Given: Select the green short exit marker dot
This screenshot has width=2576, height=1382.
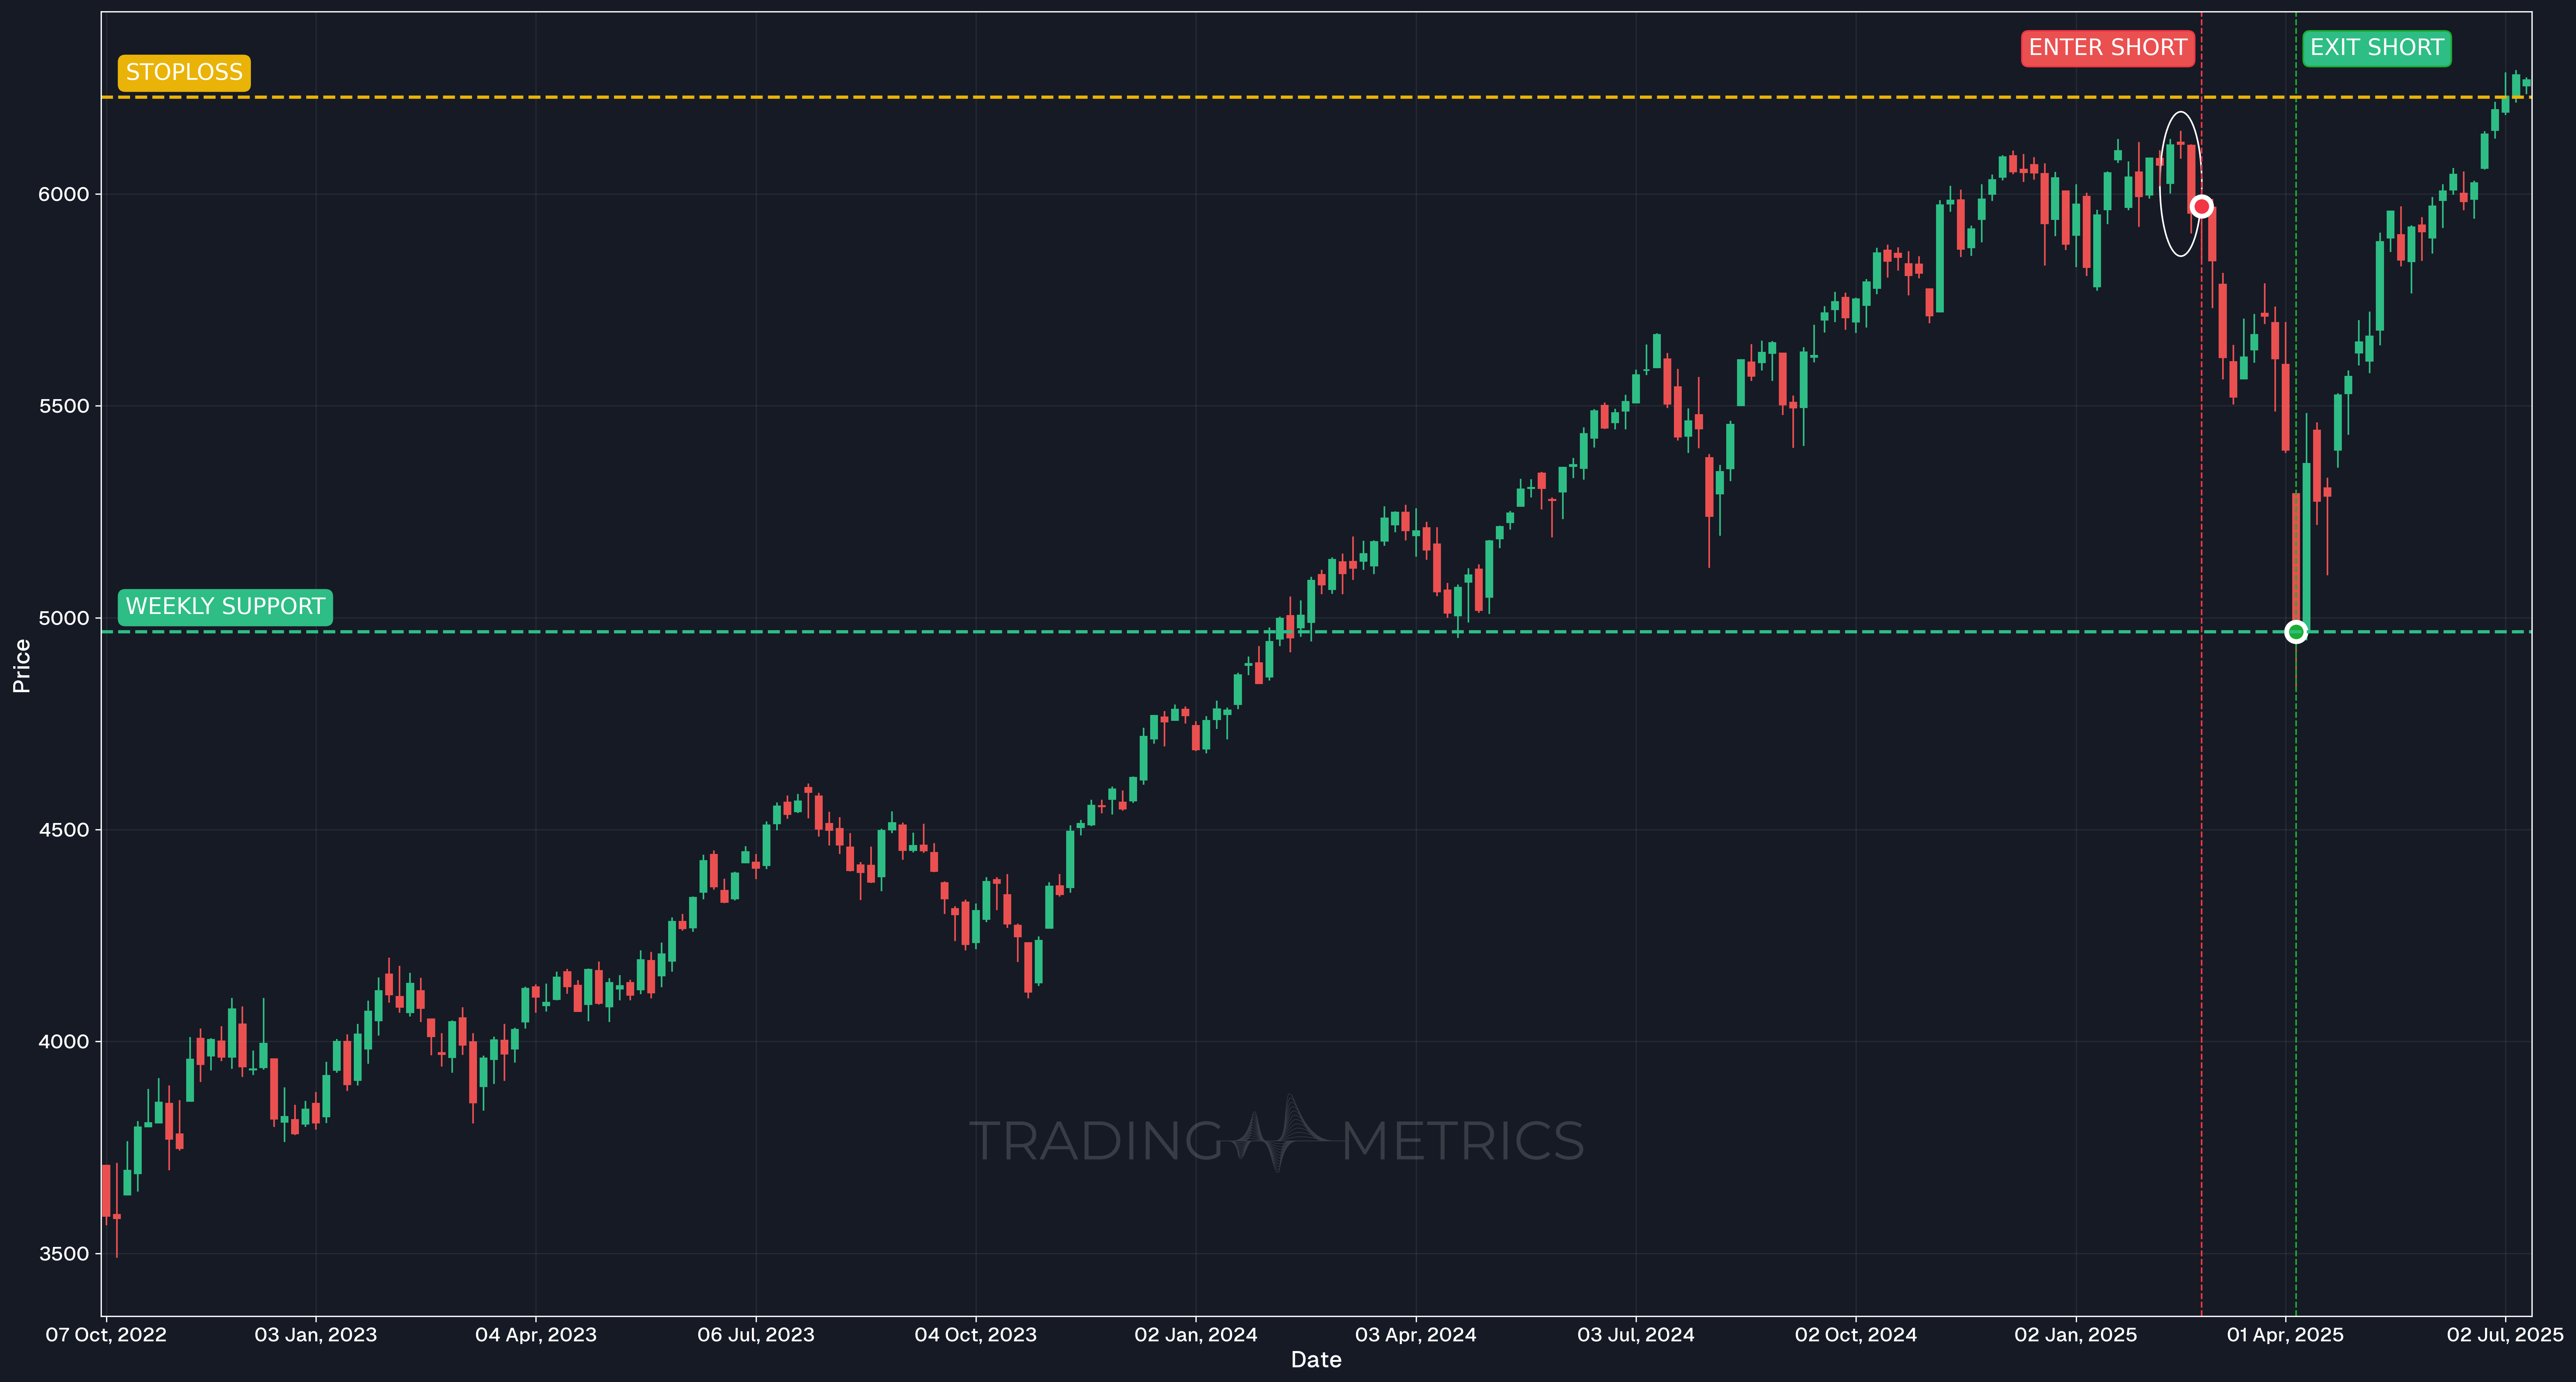Looking at the screenshot, I should 2296,632.
